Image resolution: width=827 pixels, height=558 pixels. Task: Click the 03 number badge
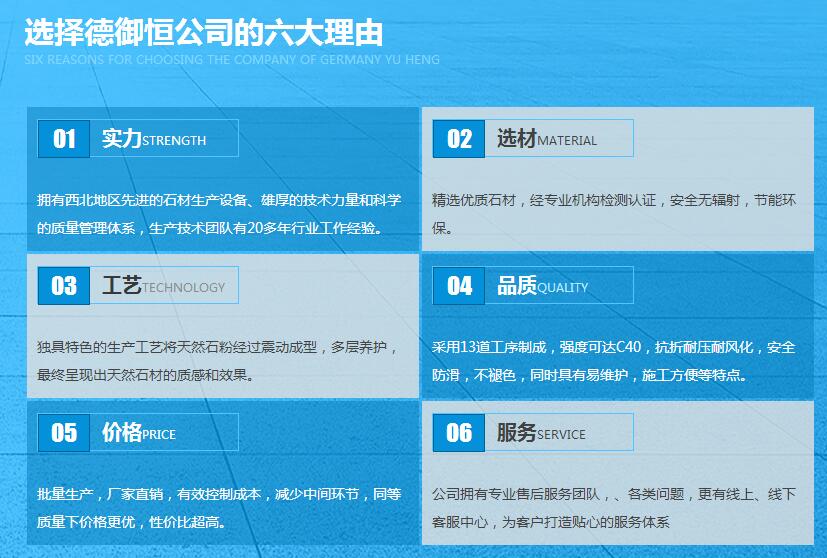64,286
